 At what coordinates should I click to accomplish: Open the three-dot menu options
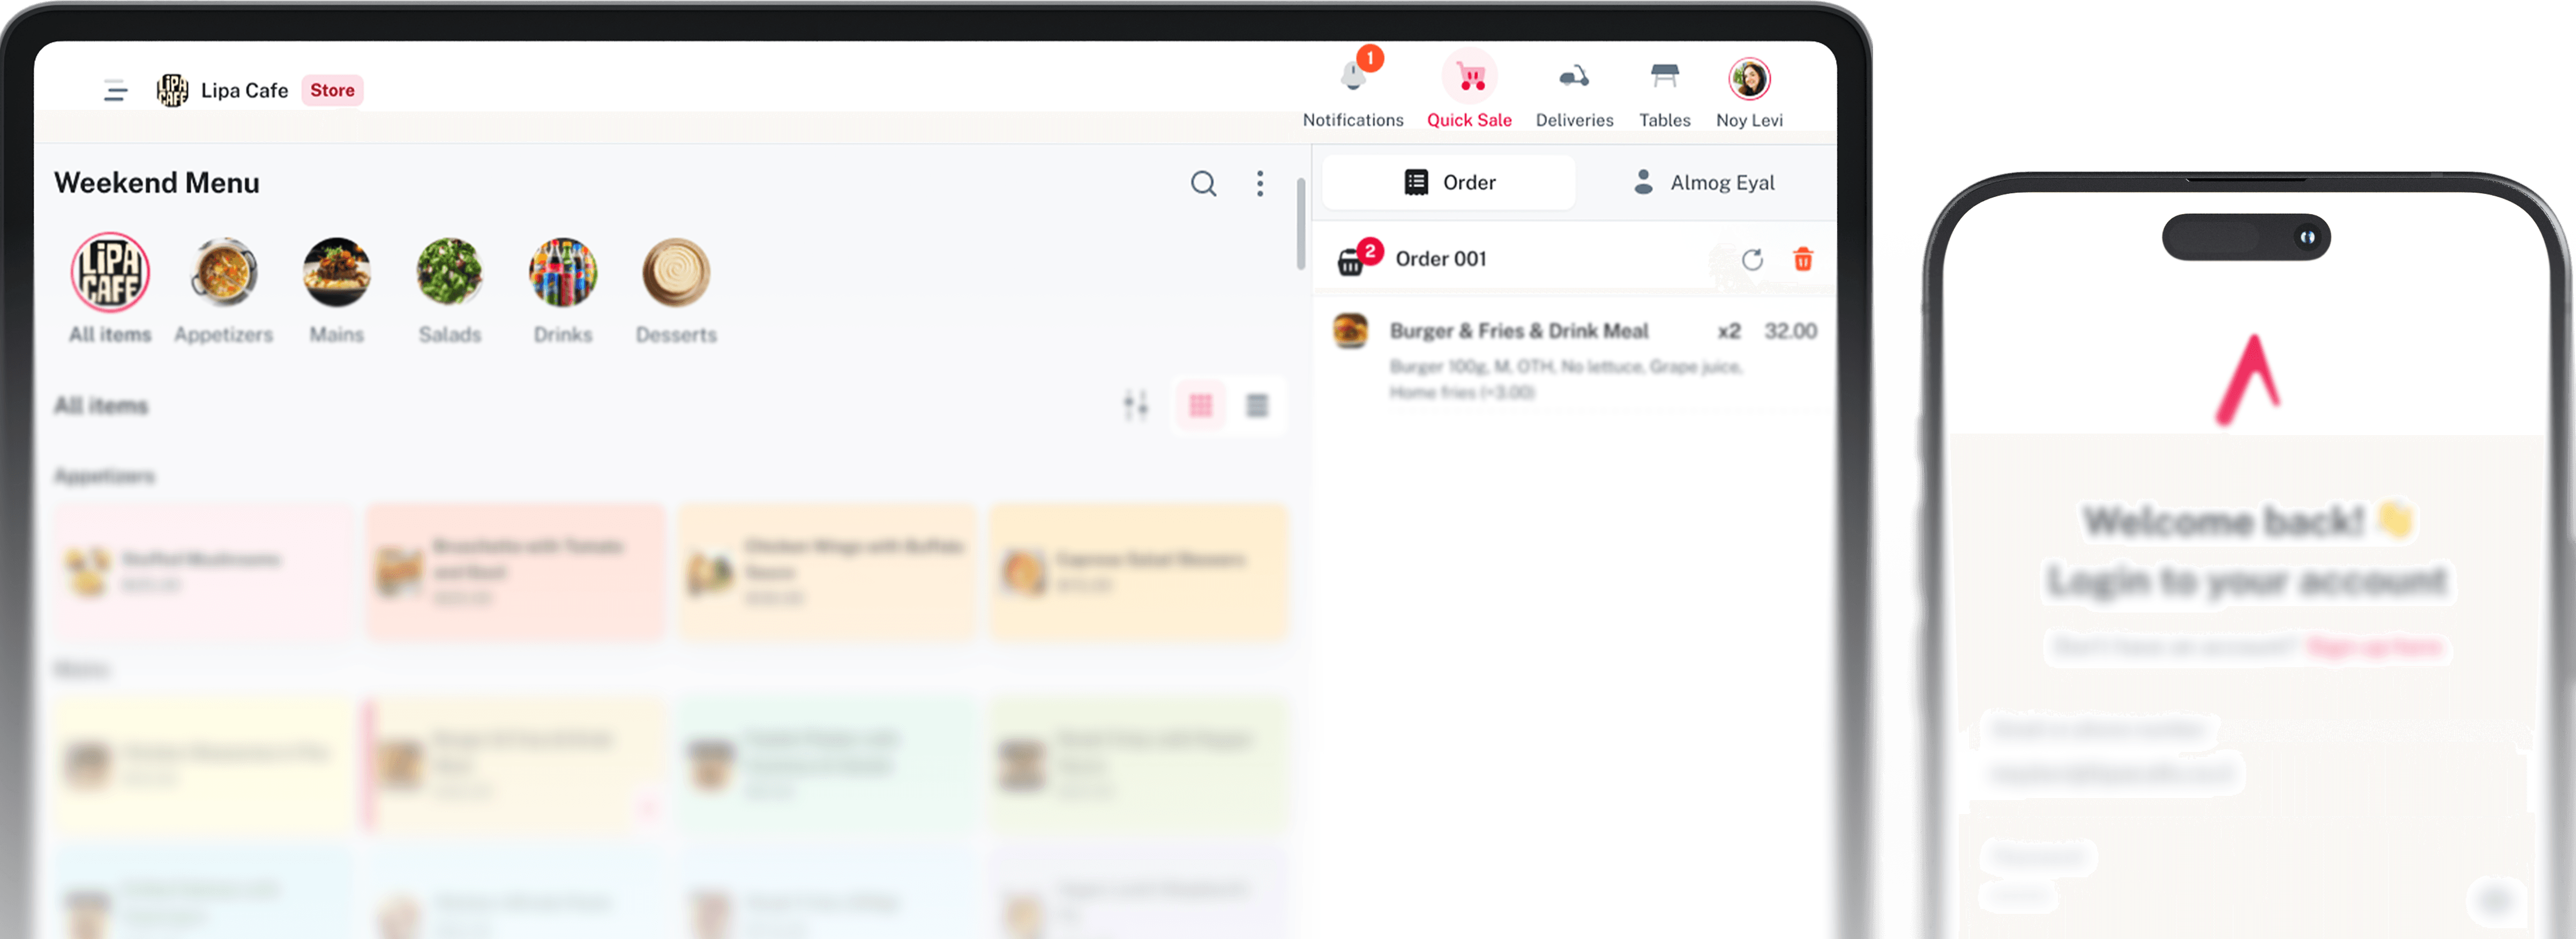tap(1260, 183)
